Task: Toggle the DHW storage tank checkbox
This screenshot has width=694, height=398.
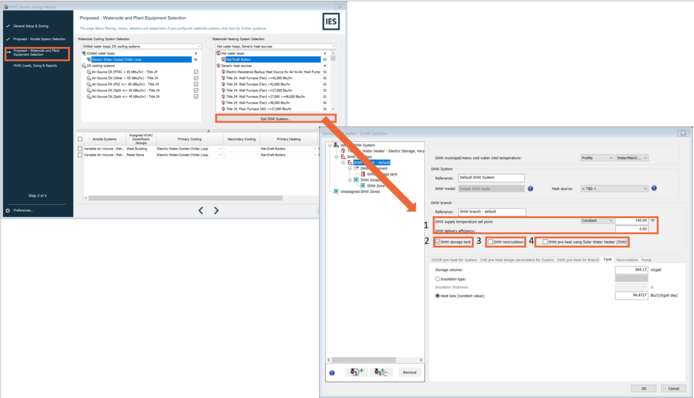Action: coord(438,242)
